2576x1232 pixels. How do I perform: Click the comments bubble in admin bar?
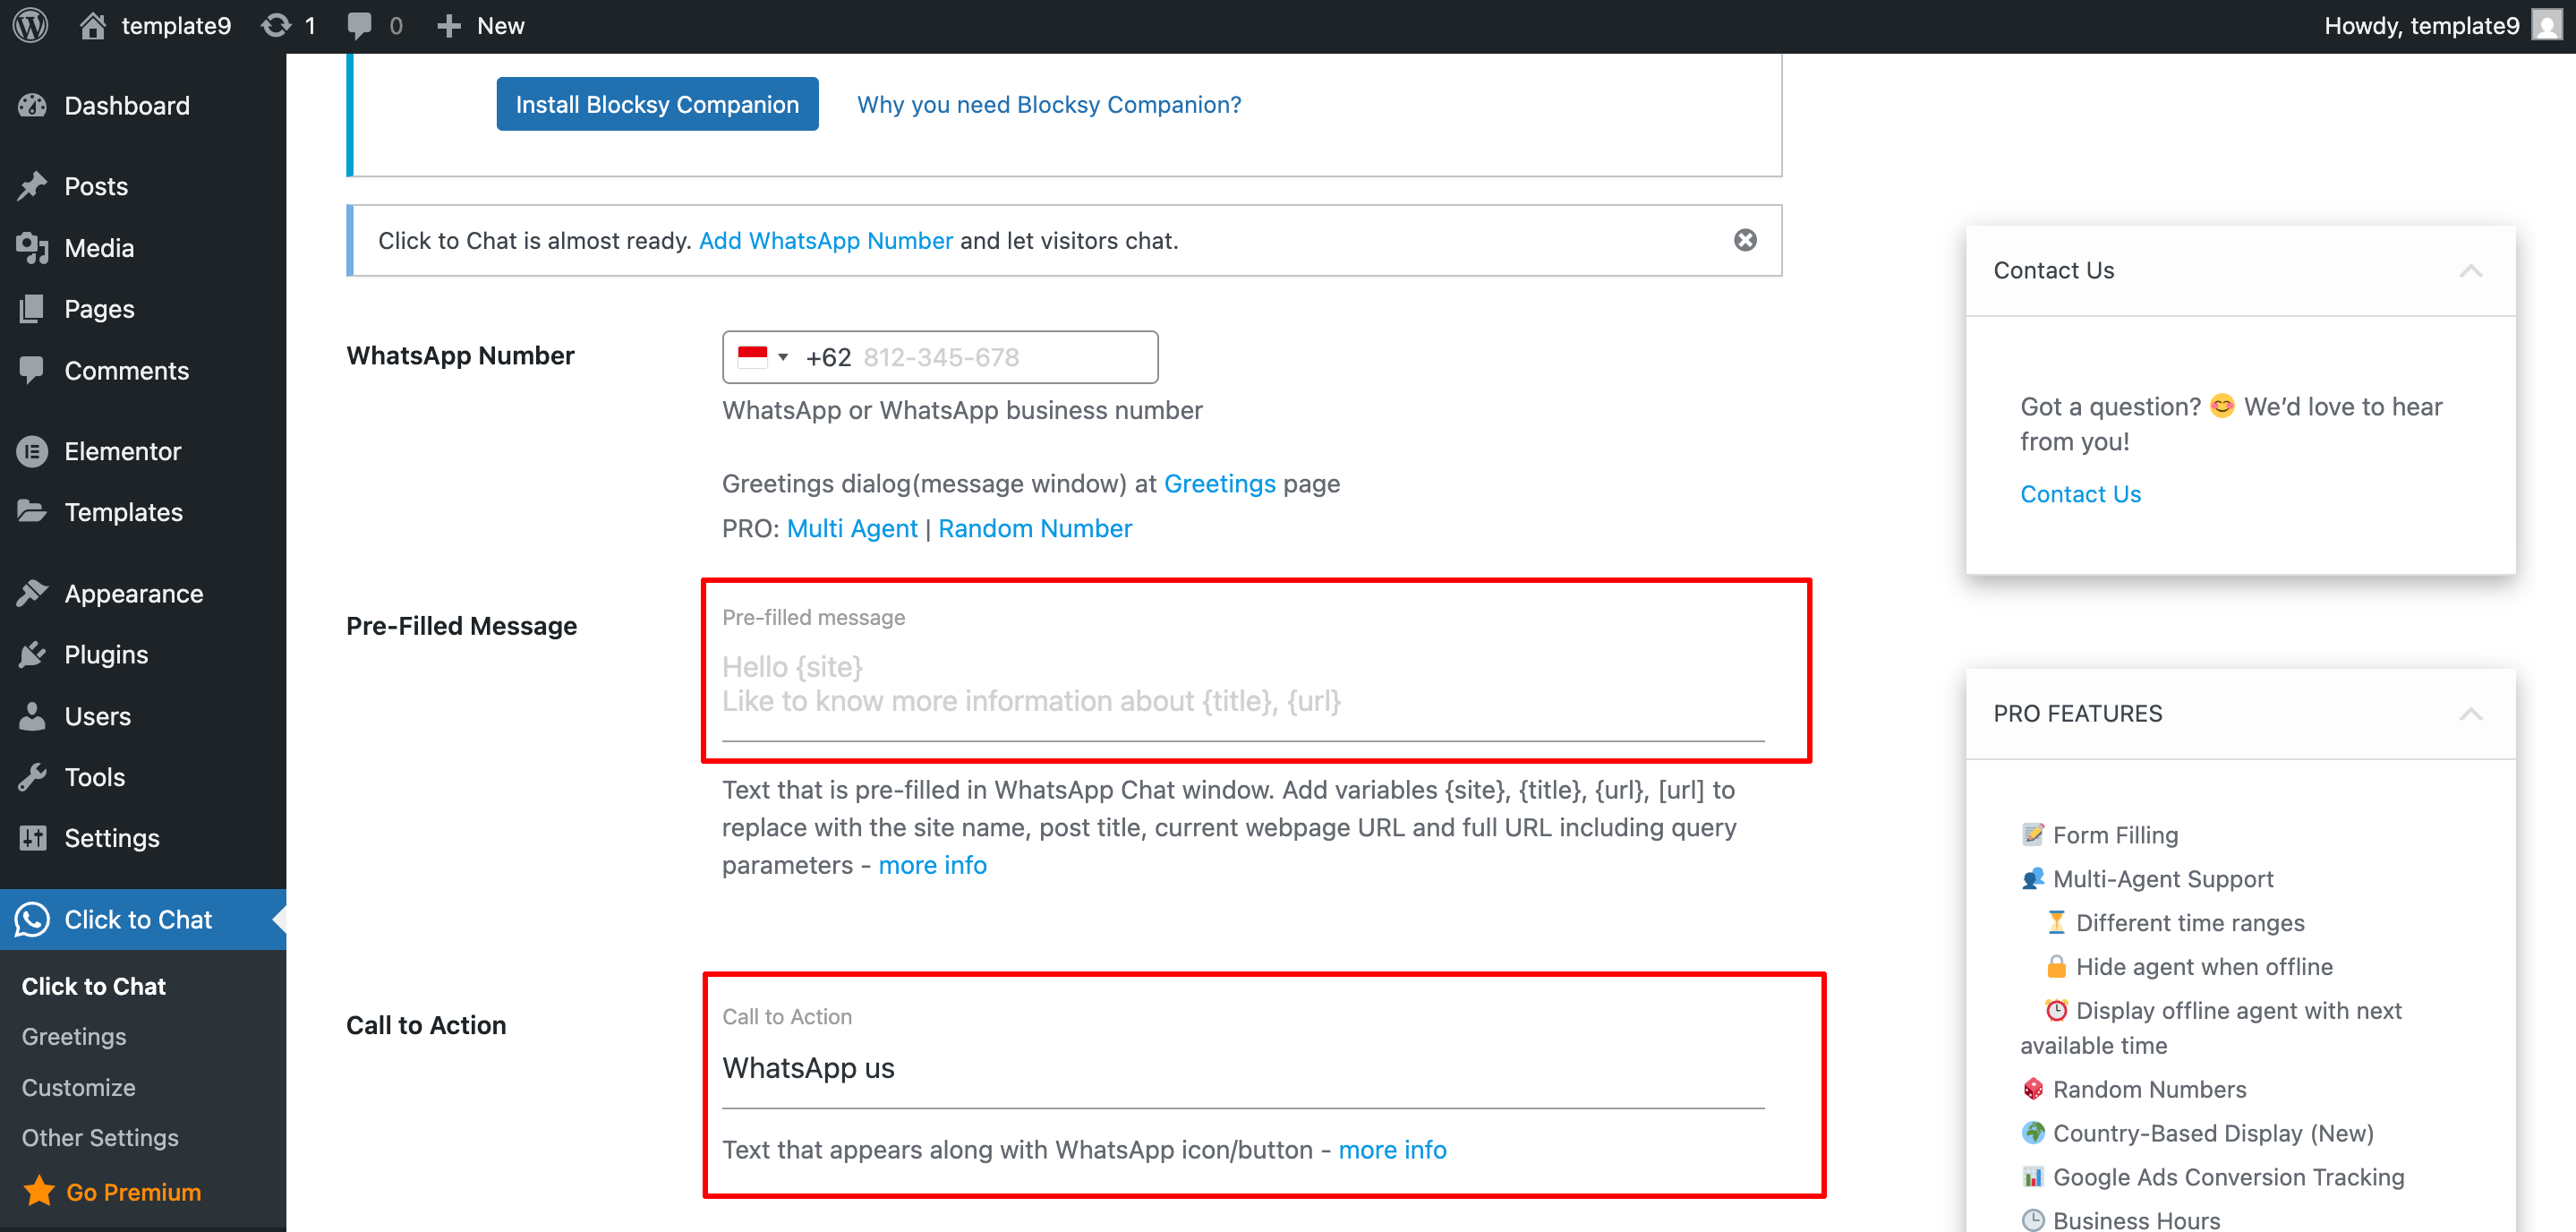tap(360, 26)
